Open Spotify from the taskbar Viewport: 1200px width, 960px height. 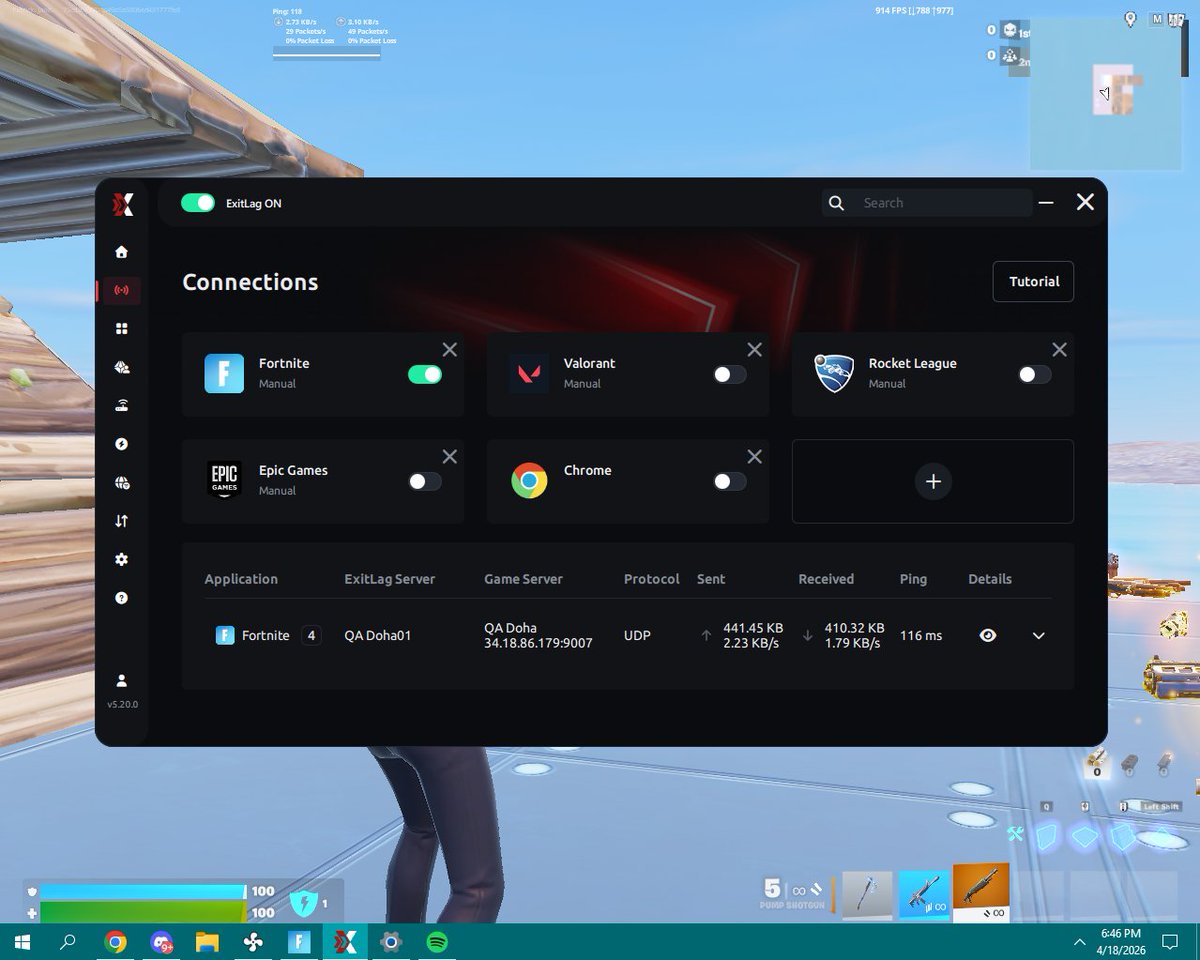coord(437,942)
